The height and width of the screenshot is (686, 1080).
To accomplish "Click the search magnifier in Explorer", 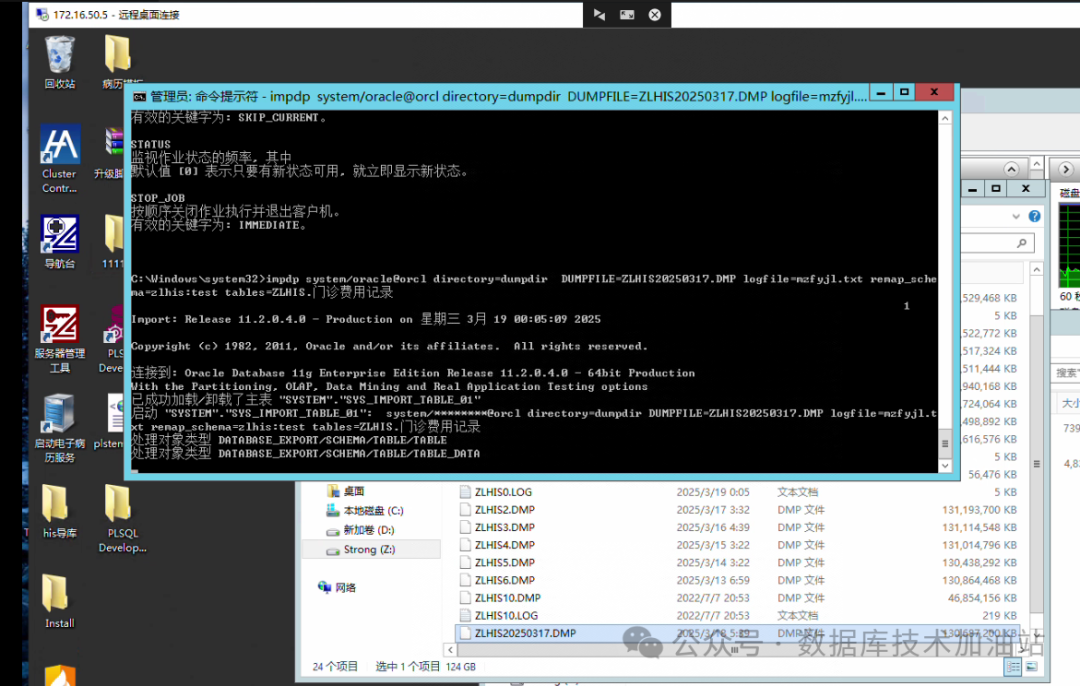I will point(1021,242).
